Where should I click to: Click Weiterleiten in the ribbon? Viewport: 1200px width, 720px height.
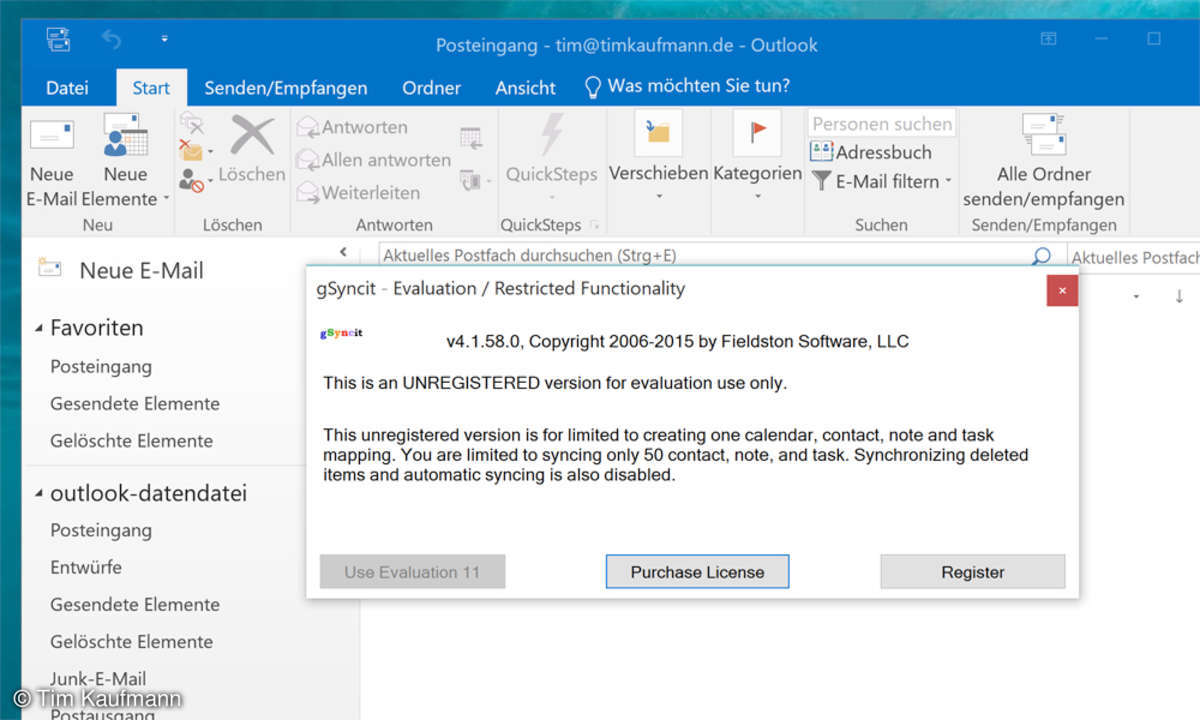click(x=358, y=192)
